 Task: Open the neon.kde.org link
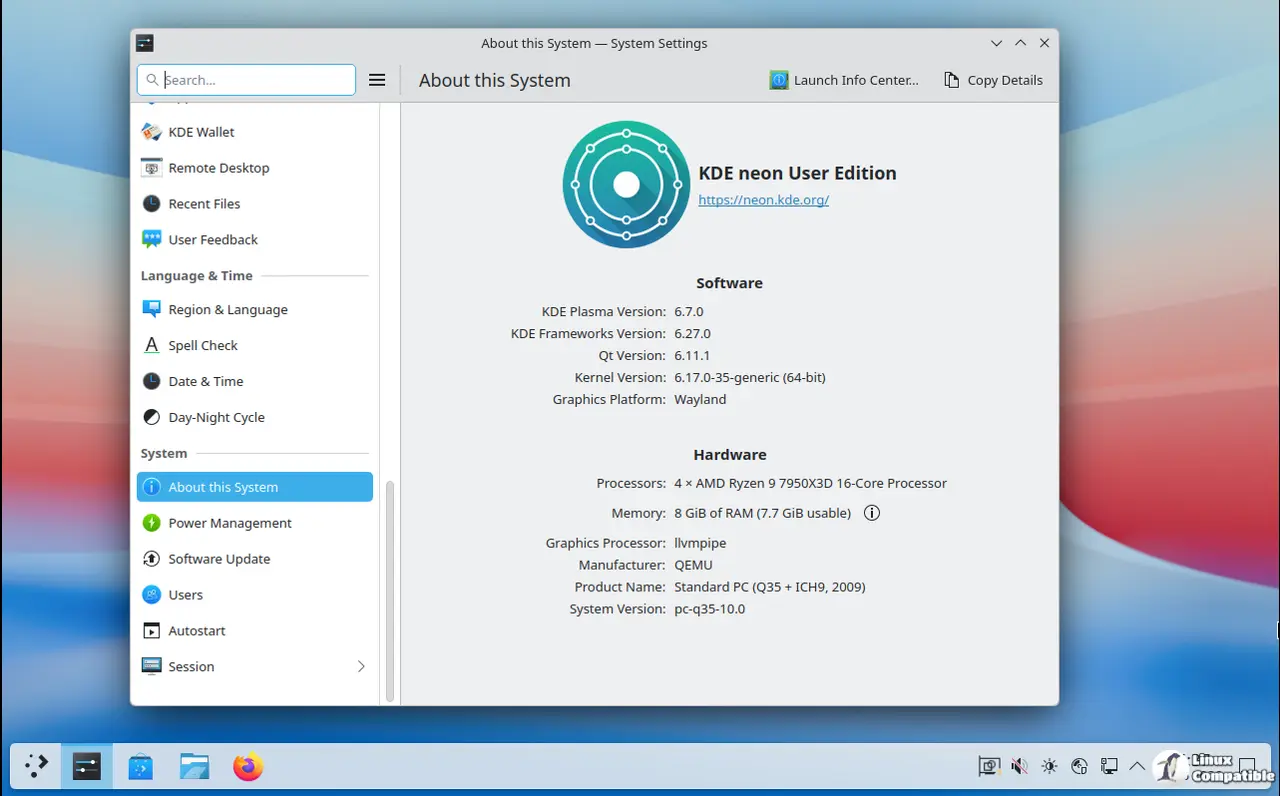tap(764, 200)
